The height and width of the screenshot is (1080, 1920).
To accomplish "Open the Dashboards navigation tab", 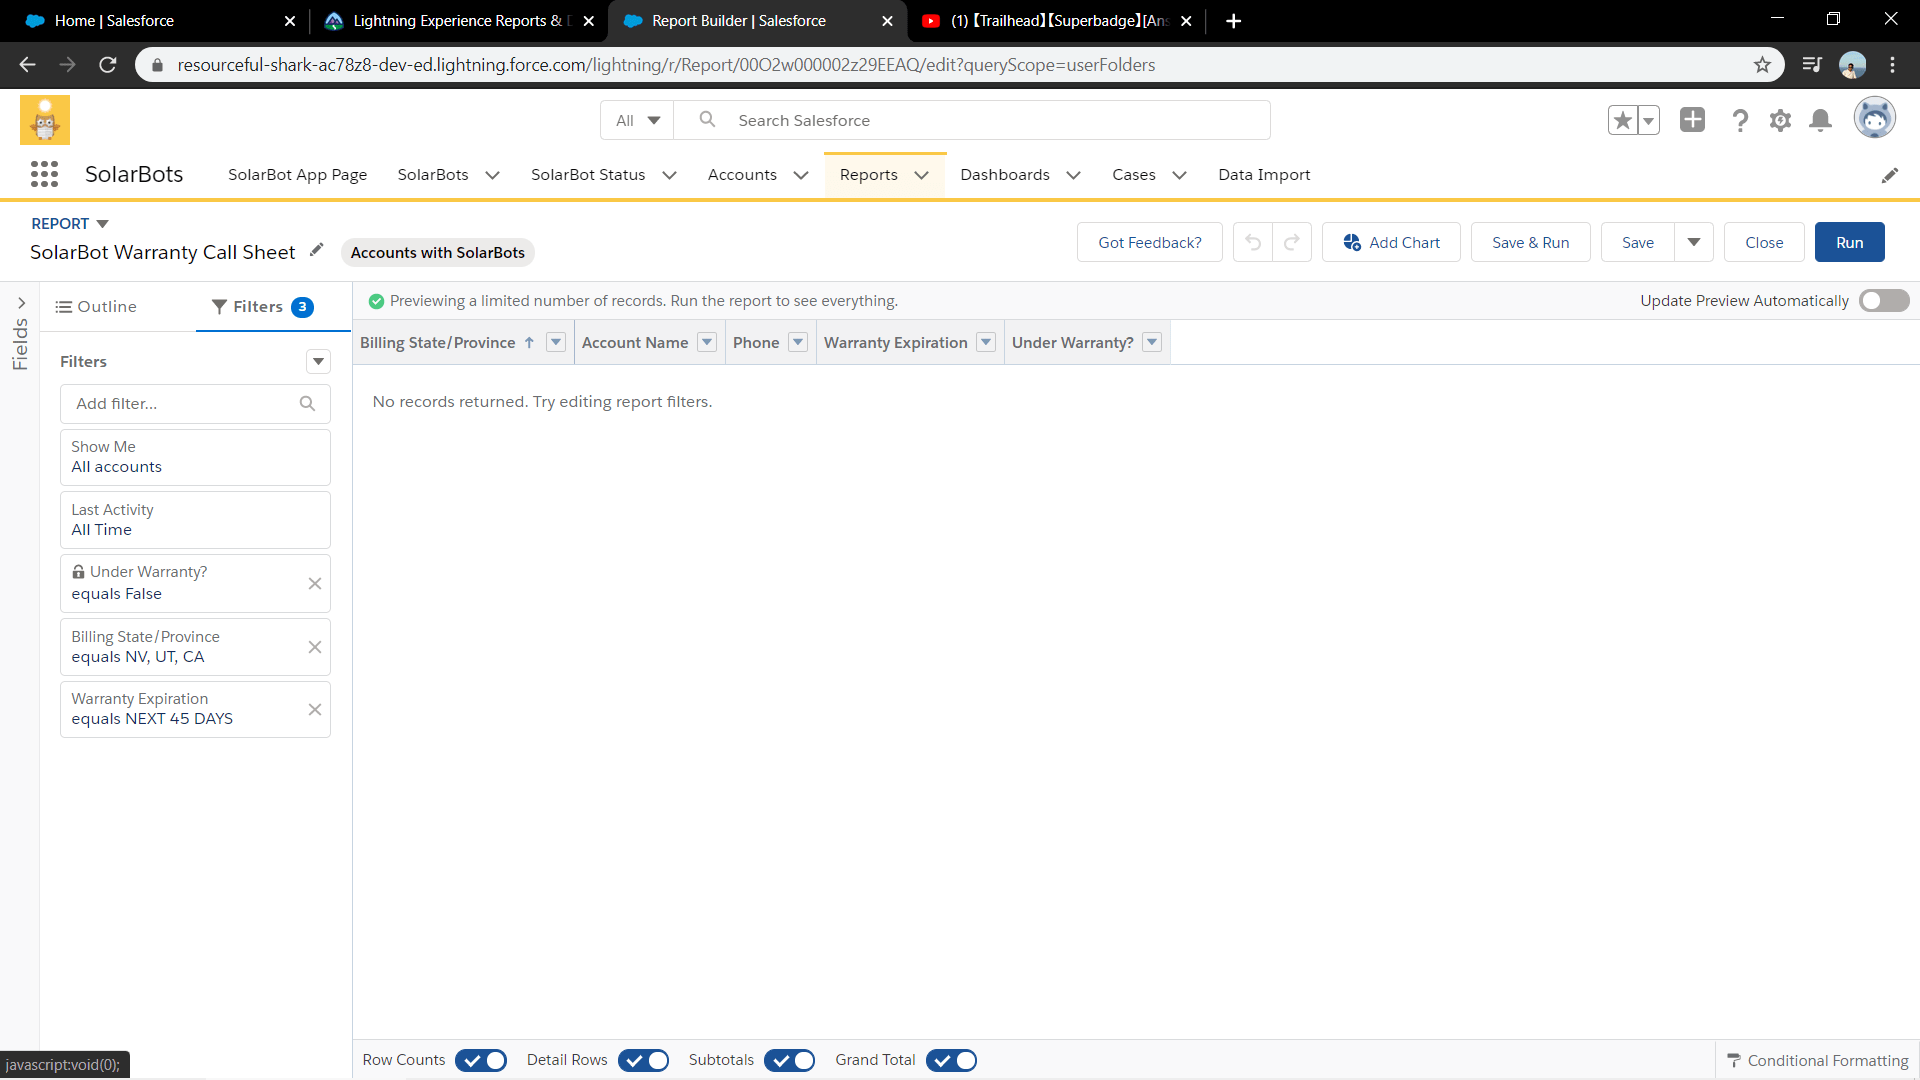I will coord(1005,174).
